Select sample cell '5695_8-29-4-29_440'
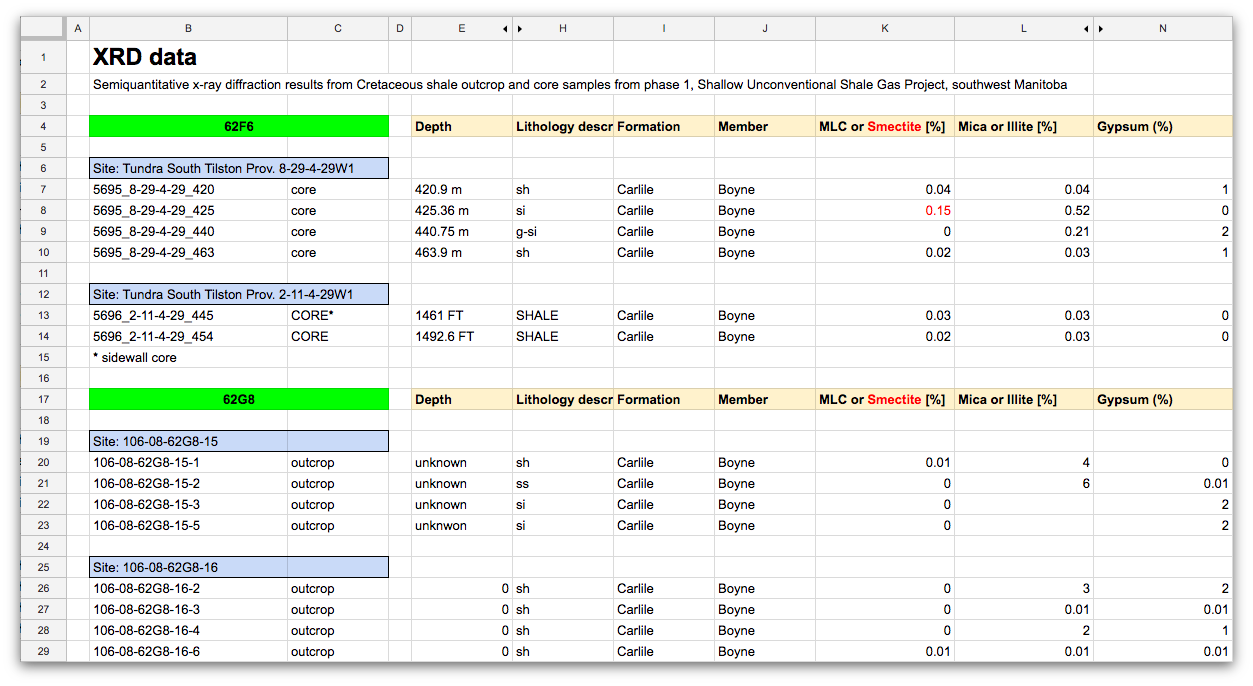 tap(188, 232)
